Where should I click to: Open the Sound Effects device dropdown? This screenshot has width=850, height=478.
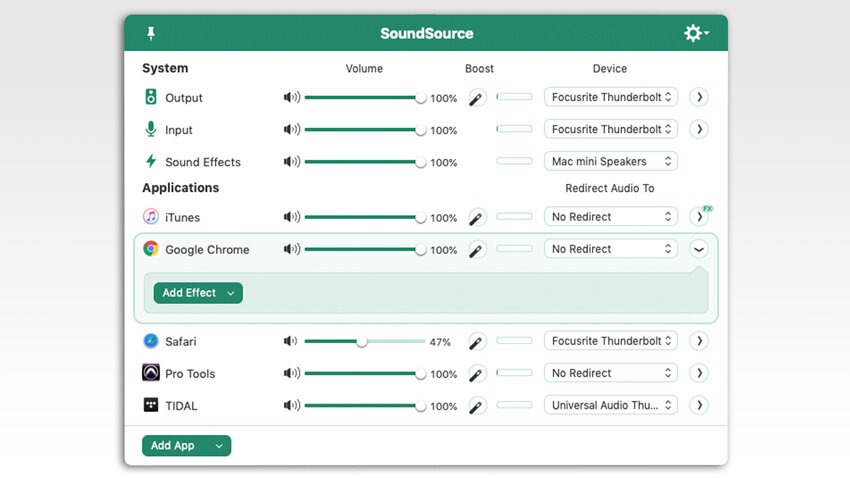click(x=611, y=161)
